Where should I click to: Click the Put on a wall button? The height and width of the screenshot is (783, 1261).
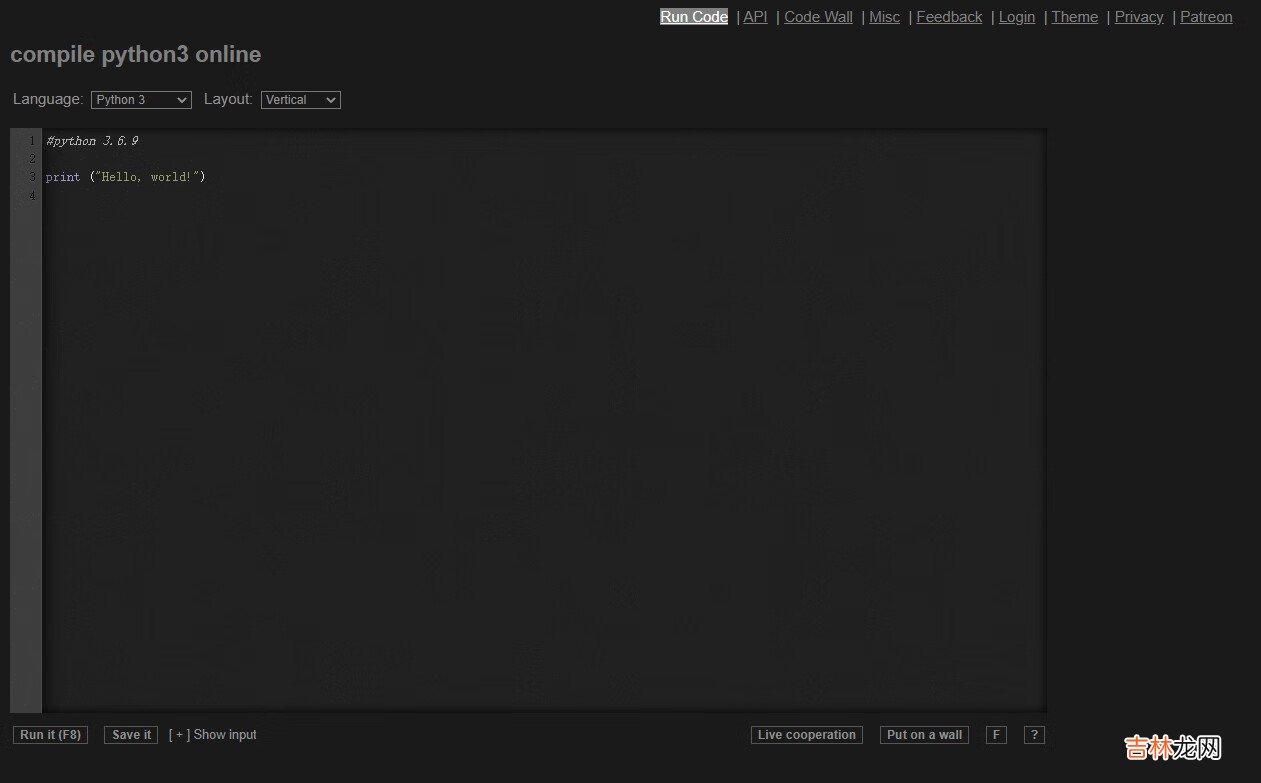924,735
